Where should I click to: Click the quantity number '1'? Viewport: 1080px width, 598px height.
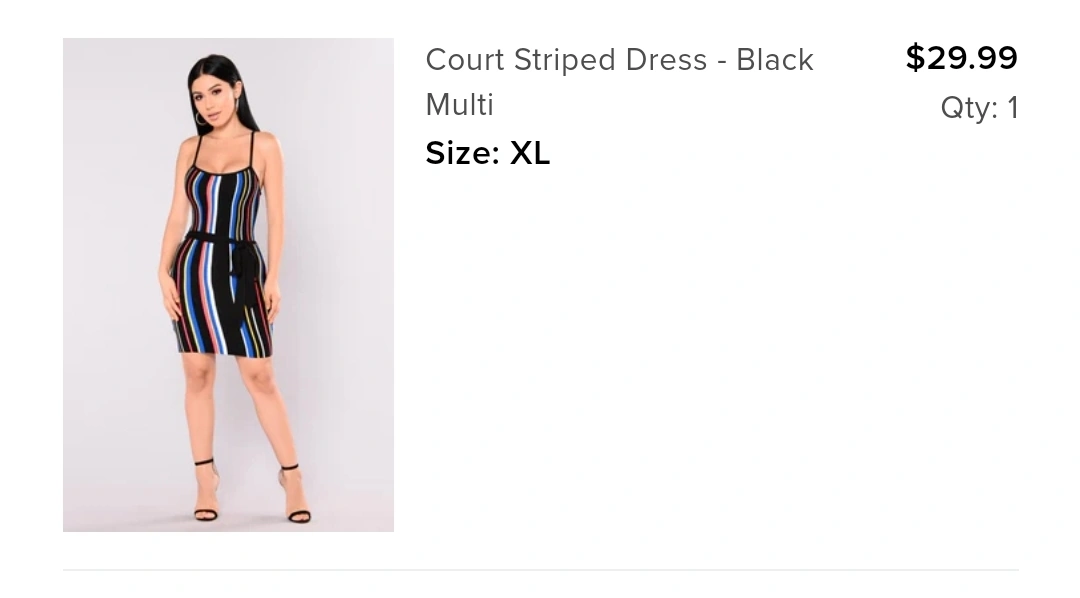tap(1012, 108)
